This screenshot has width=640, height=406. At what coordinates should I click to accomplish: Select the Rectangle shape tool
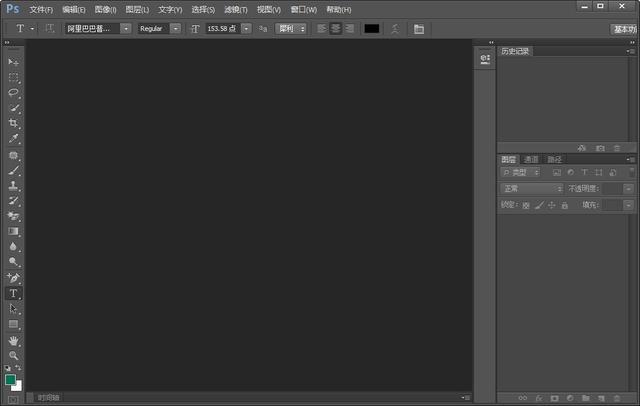[x=13, y=324]
